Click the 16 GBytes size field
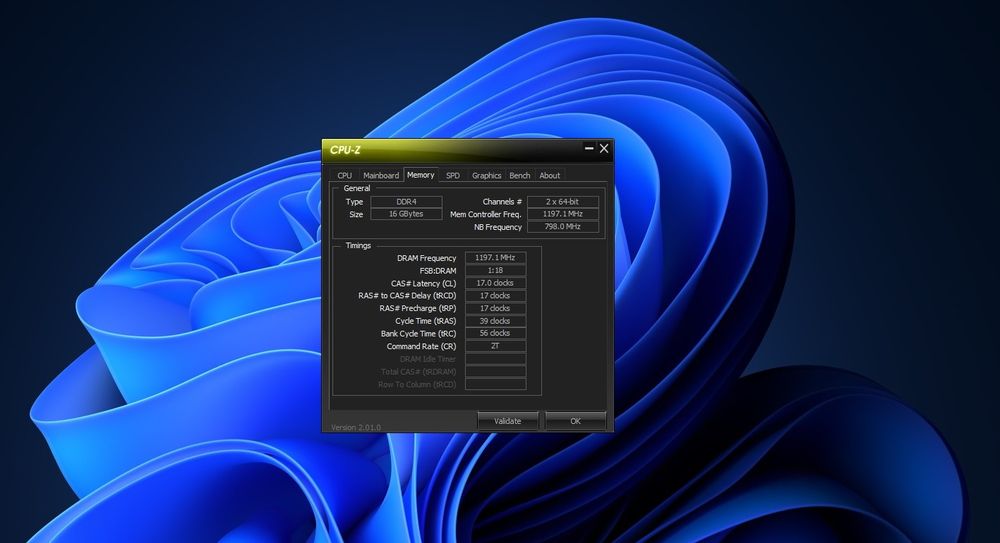This screenshot has height=543, width=1000. coord(406,214)
